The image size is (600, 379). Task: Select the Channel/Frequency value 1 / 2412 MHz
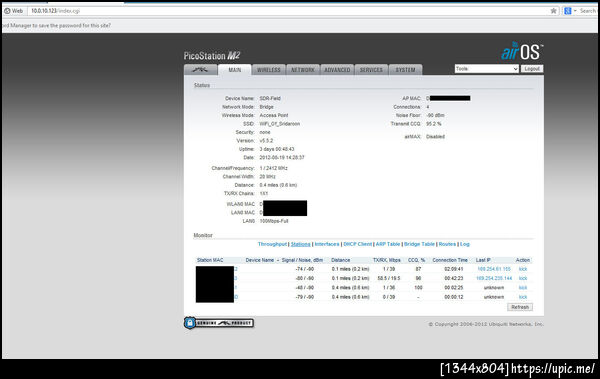coord(274,168)
